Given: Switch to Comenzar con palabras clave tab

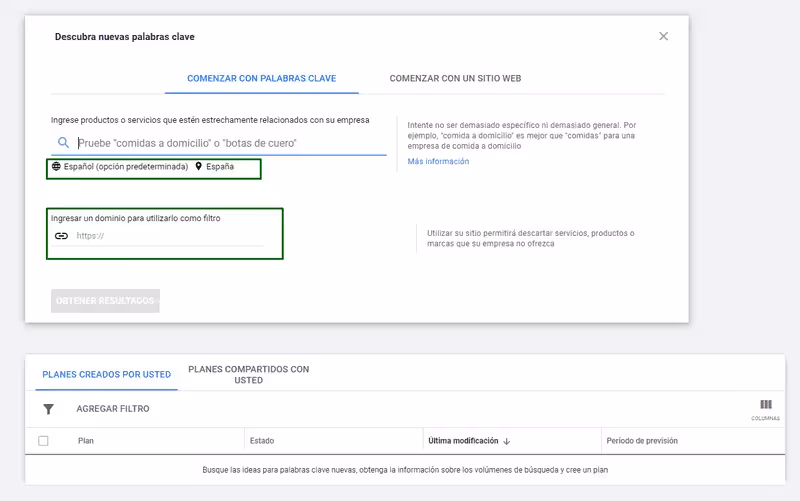Looking at the screenshot, I should (x=261, y=79).
